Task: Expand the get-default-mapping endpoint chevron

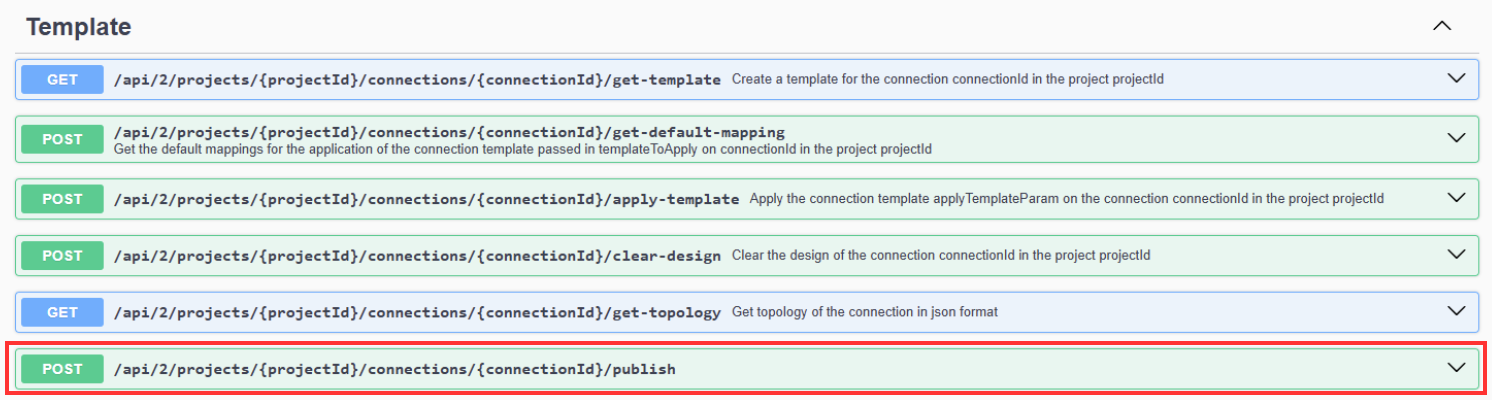Action: (x=1457, y=138)
